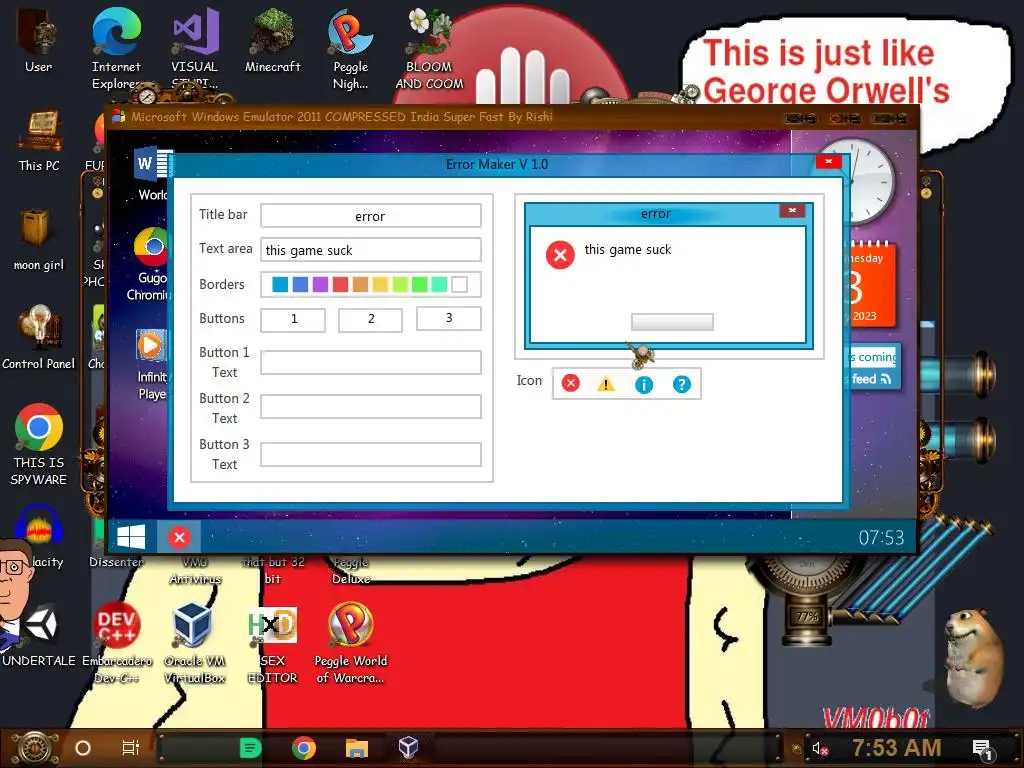
Task: Launch Peggle Nights desktop icon
Action: [x=351, y=49]
